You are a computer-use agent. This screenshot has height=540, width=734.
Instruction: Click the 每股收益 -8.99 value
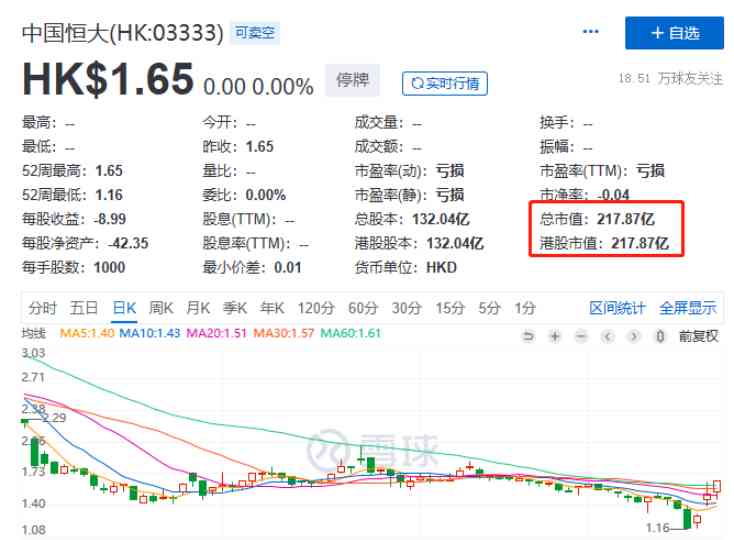point(110,219)
